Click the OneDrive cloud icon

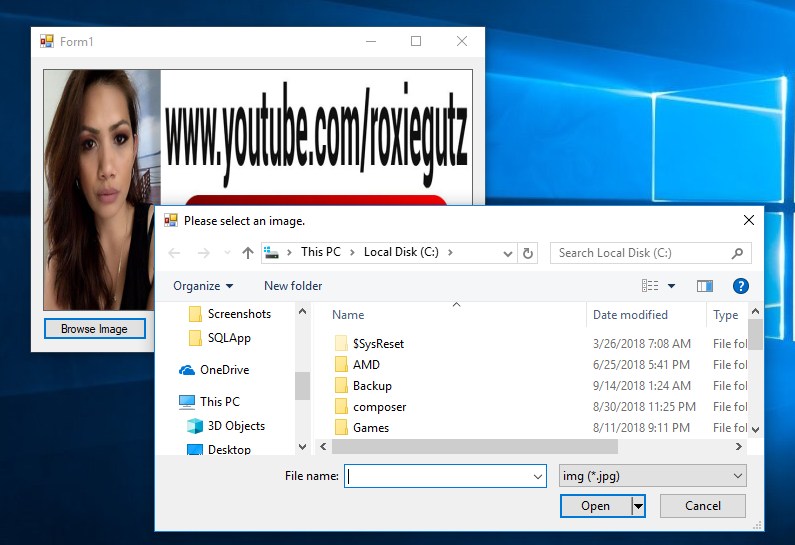[187, 370]
